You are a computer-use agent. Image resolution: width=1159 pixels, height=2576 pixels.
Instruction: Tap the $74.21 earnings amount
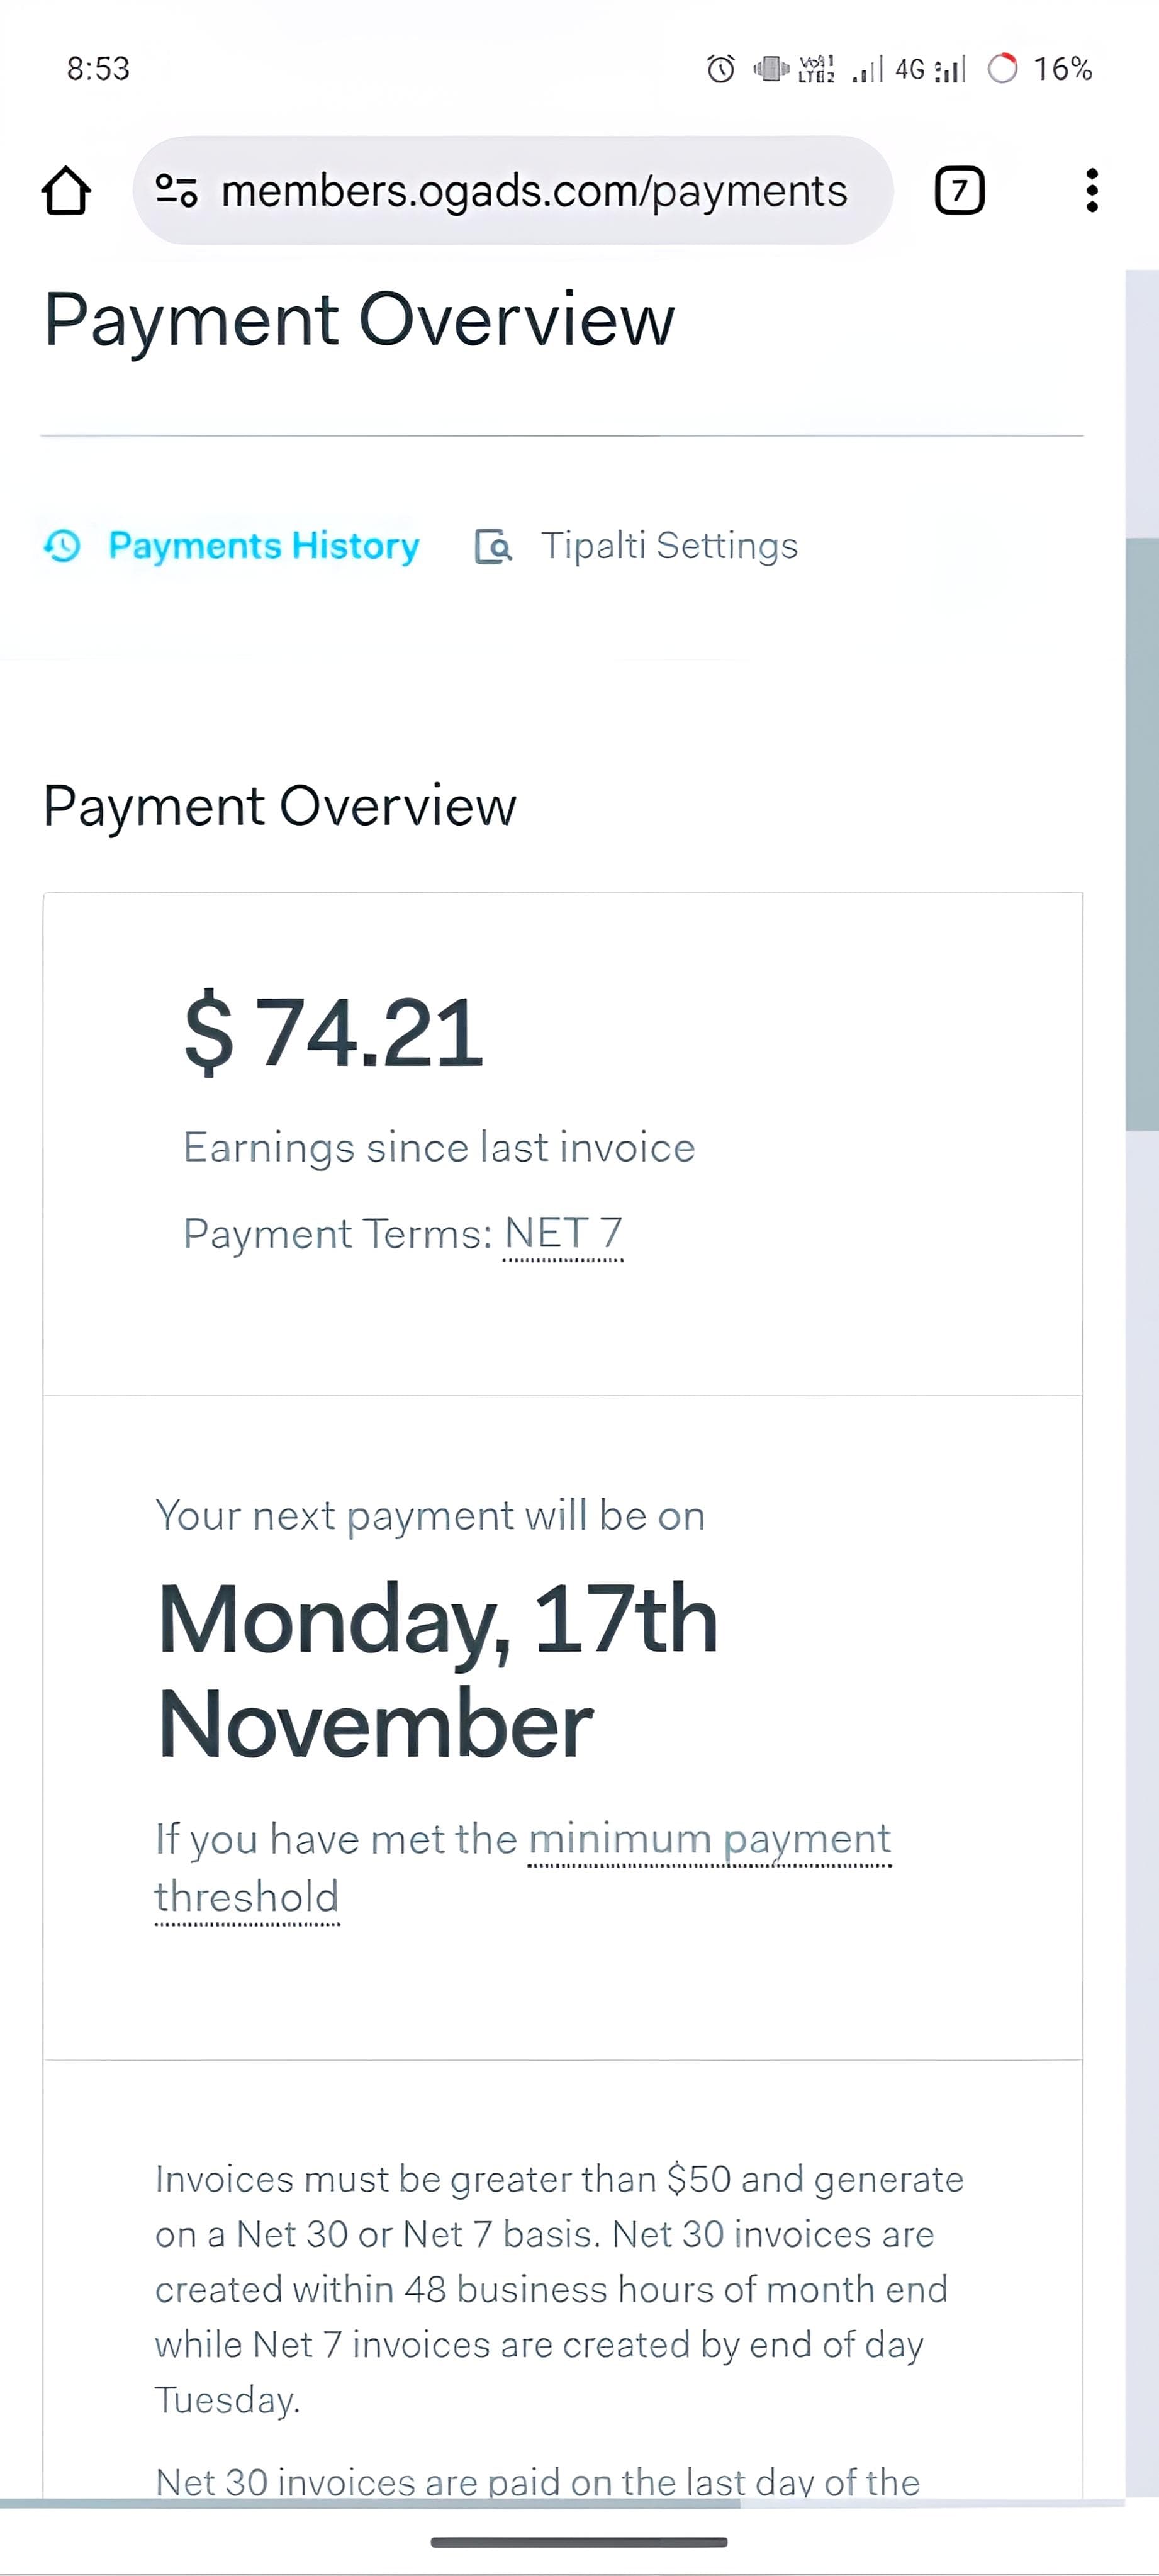pos(333,1032)
